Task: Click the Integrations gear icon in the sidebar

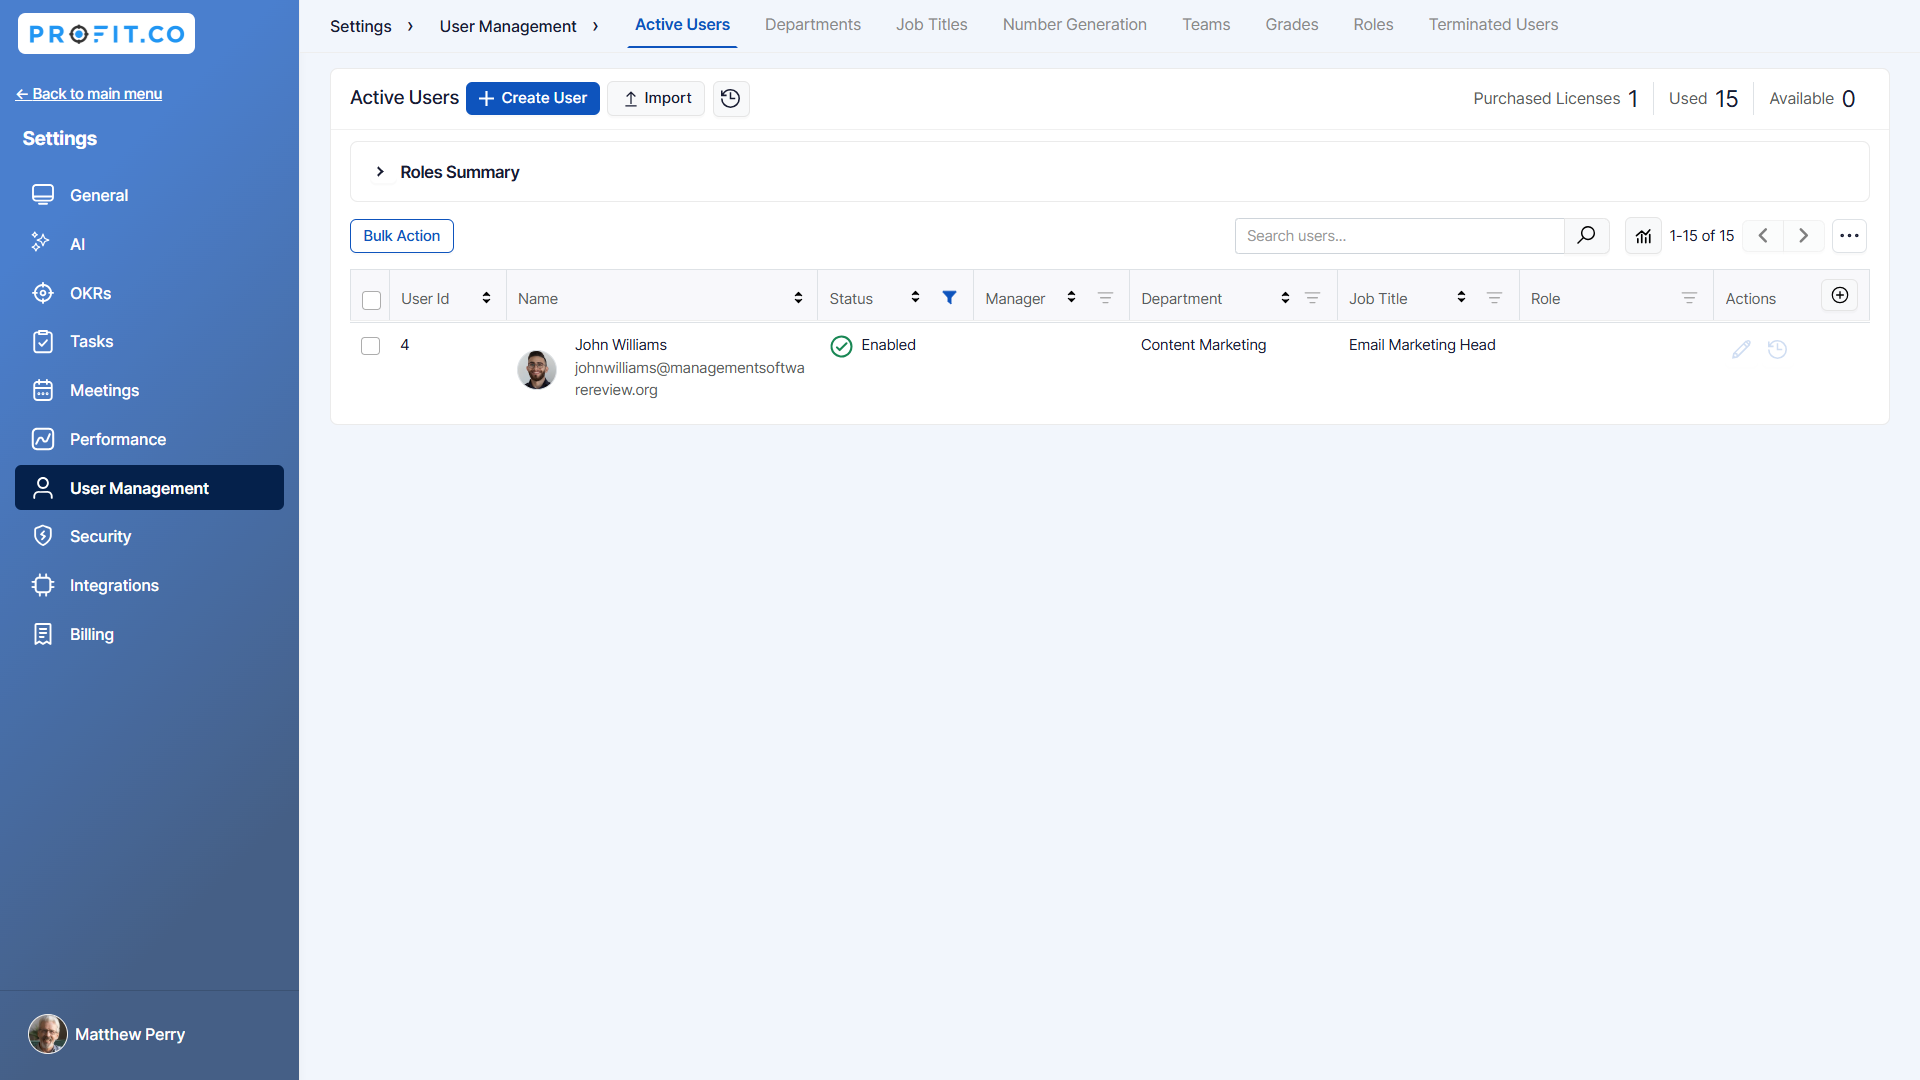Action: [x=43, y=585]
